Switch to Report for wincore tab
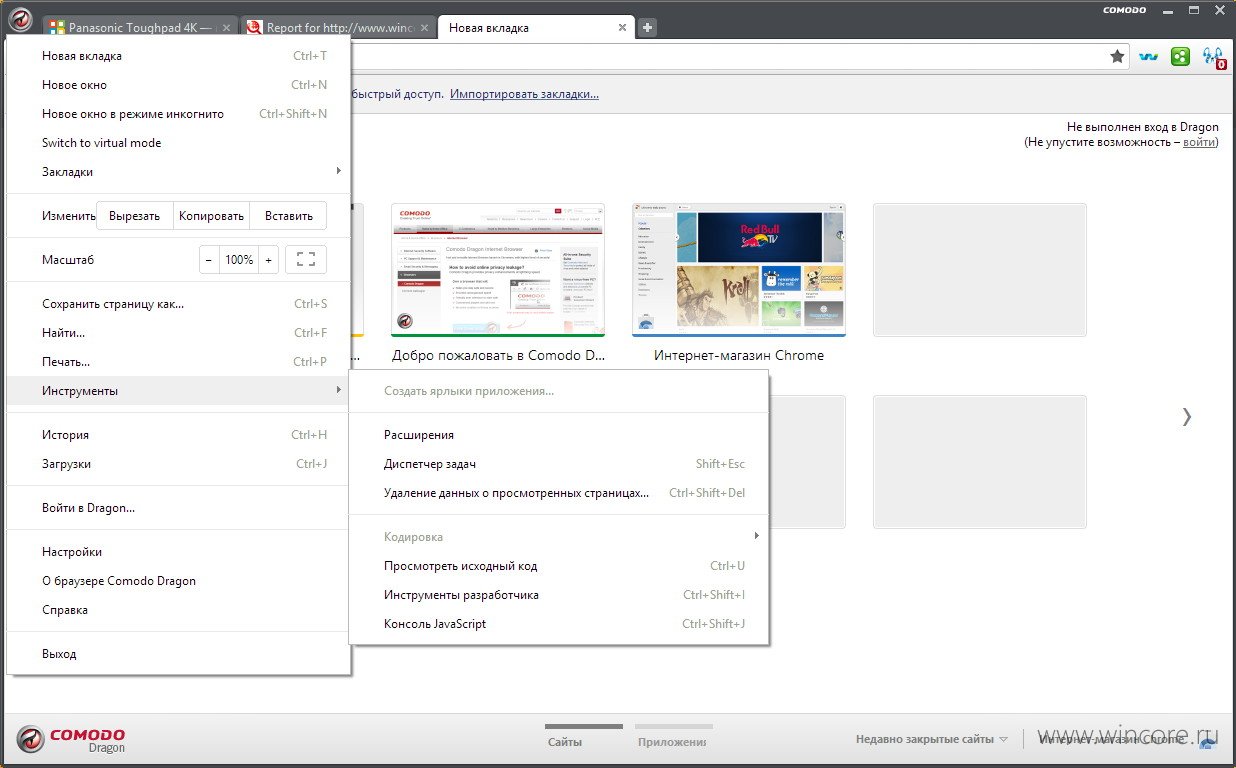This screenshot has width=1236, height=768. coord(336,28)
